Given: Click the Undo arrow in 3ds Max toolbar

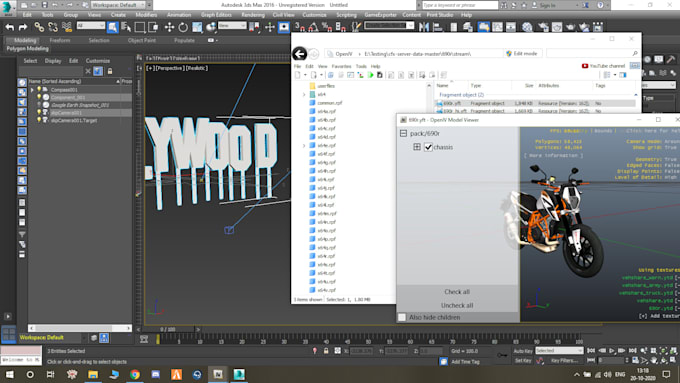Looking at the screenshot, I should pos(9,27).
